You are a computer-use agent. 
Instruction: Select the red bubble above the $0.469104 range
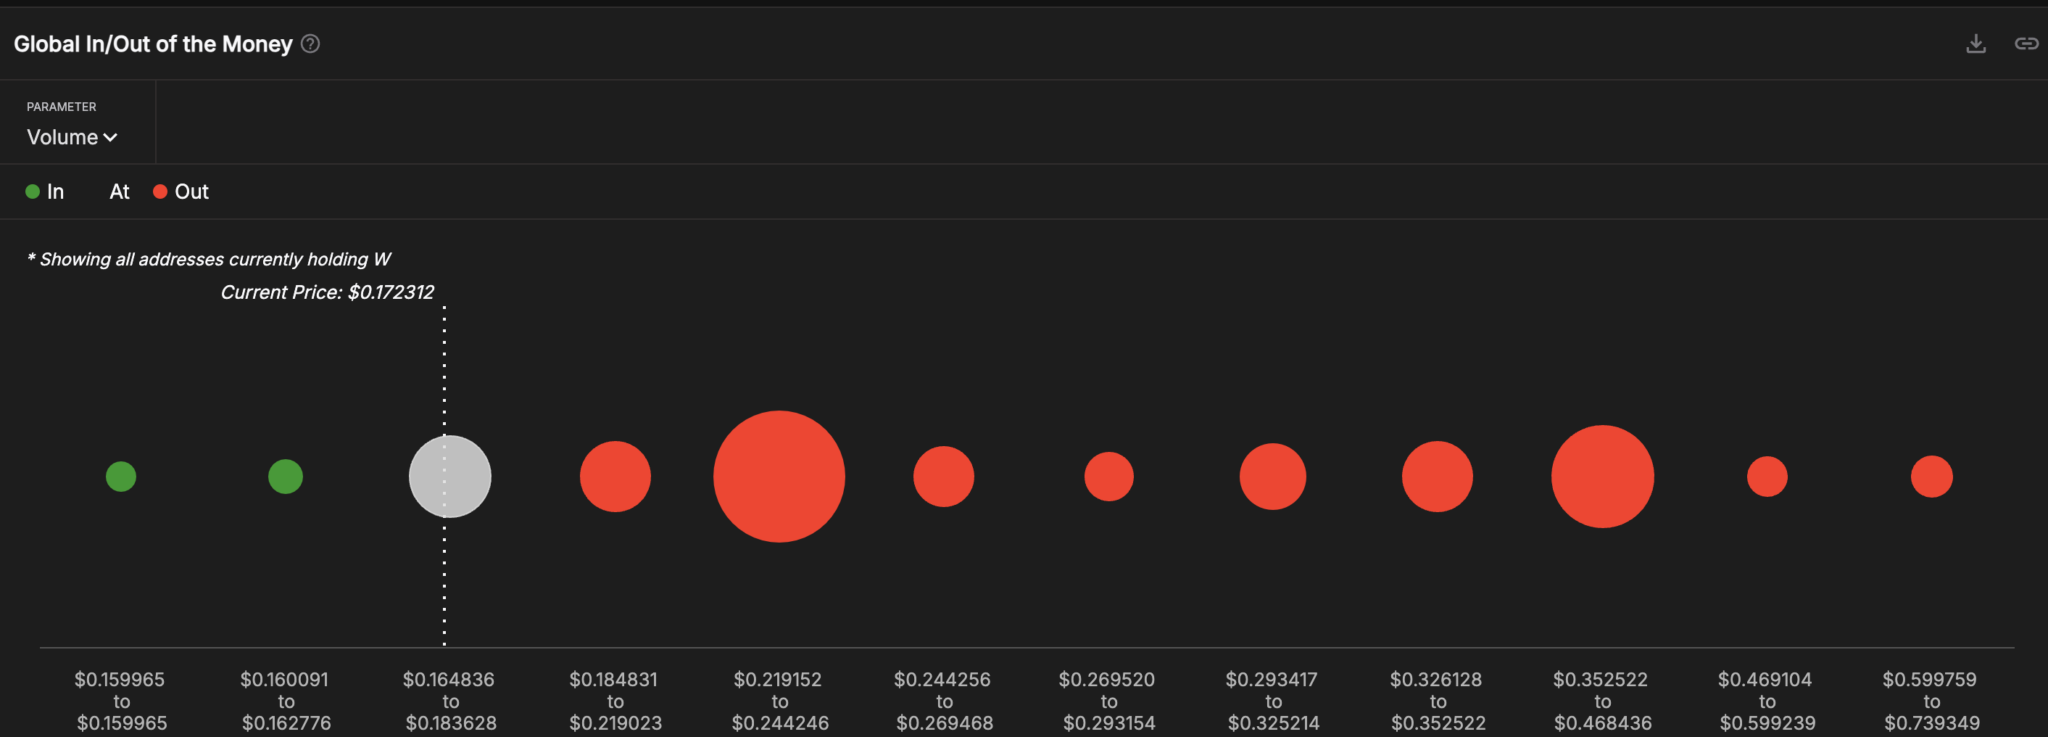point(1767,476)
